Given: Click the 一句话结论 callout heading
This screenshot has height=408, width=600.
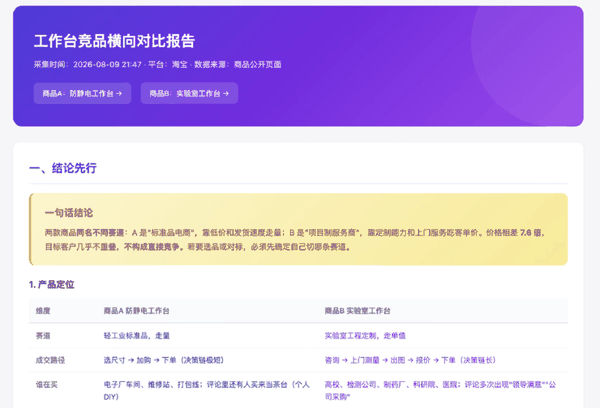Looking at the screenshot, I should [69, 213].
